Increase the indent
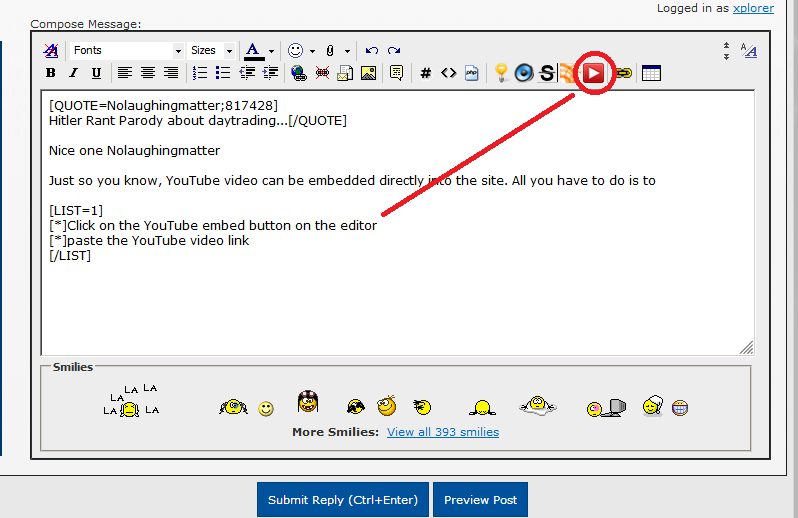The image size is (798, 518). click(270, 73)
